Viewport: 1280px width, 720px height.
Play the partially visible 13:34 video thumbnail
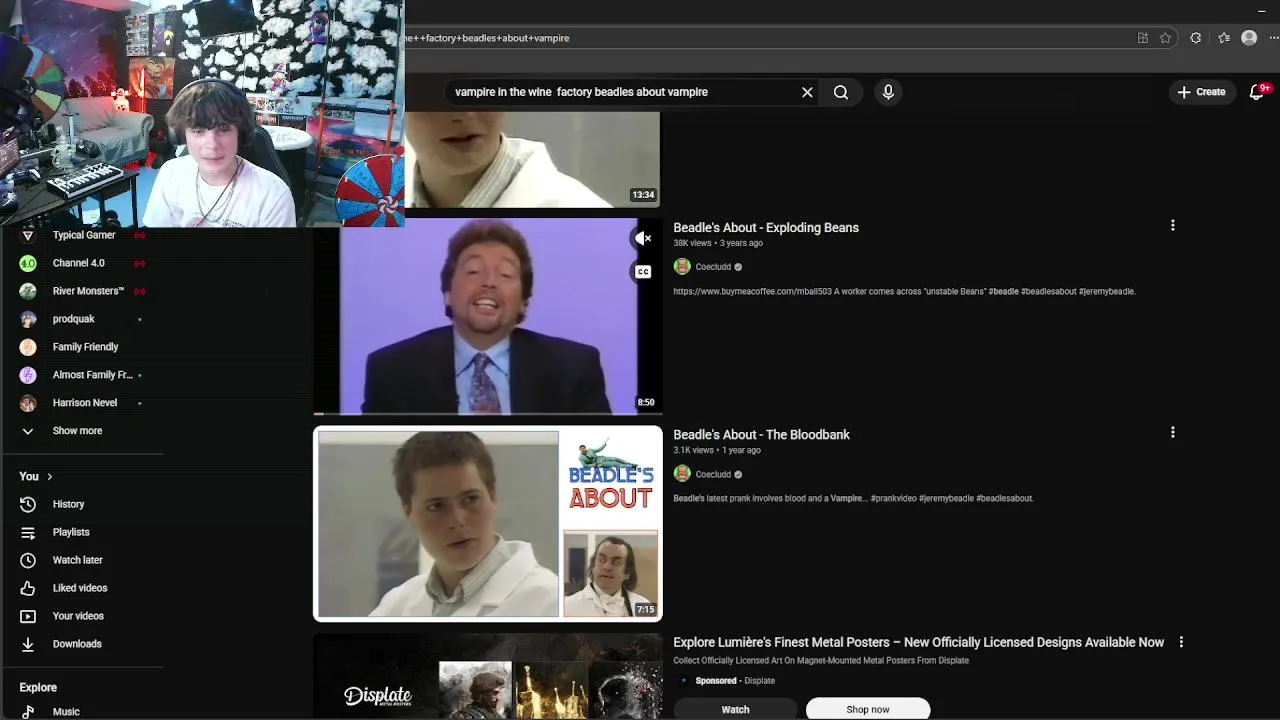coord(532,159)
